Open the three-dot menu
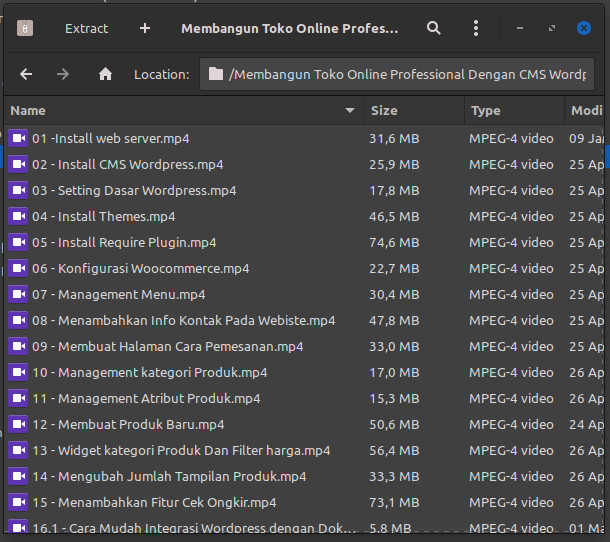Viewport: 610px width, 542px height. coord(476,28)
